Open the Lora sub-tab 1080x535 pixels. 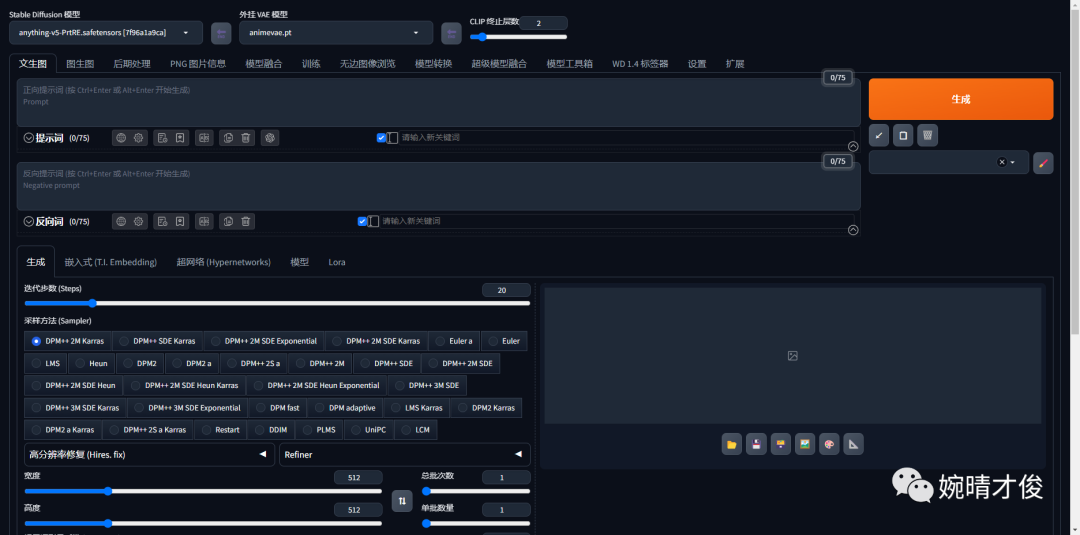click(337, 262)
